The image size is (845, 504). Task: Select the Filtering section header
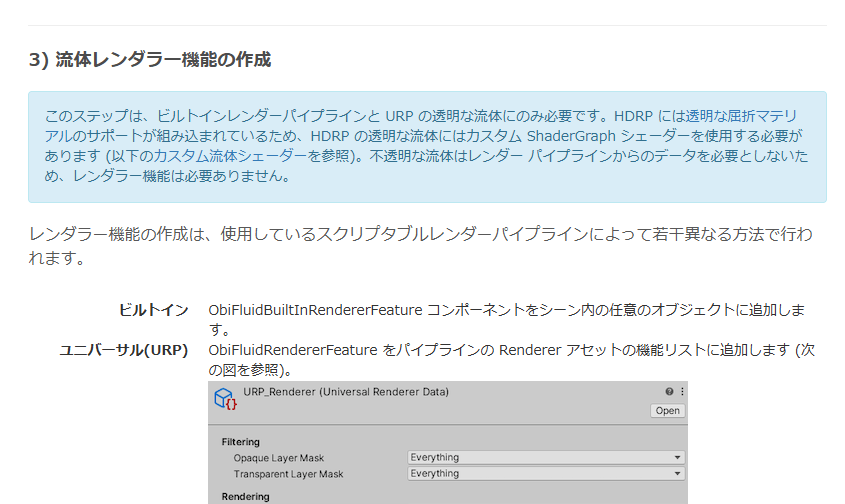point(240,442)
